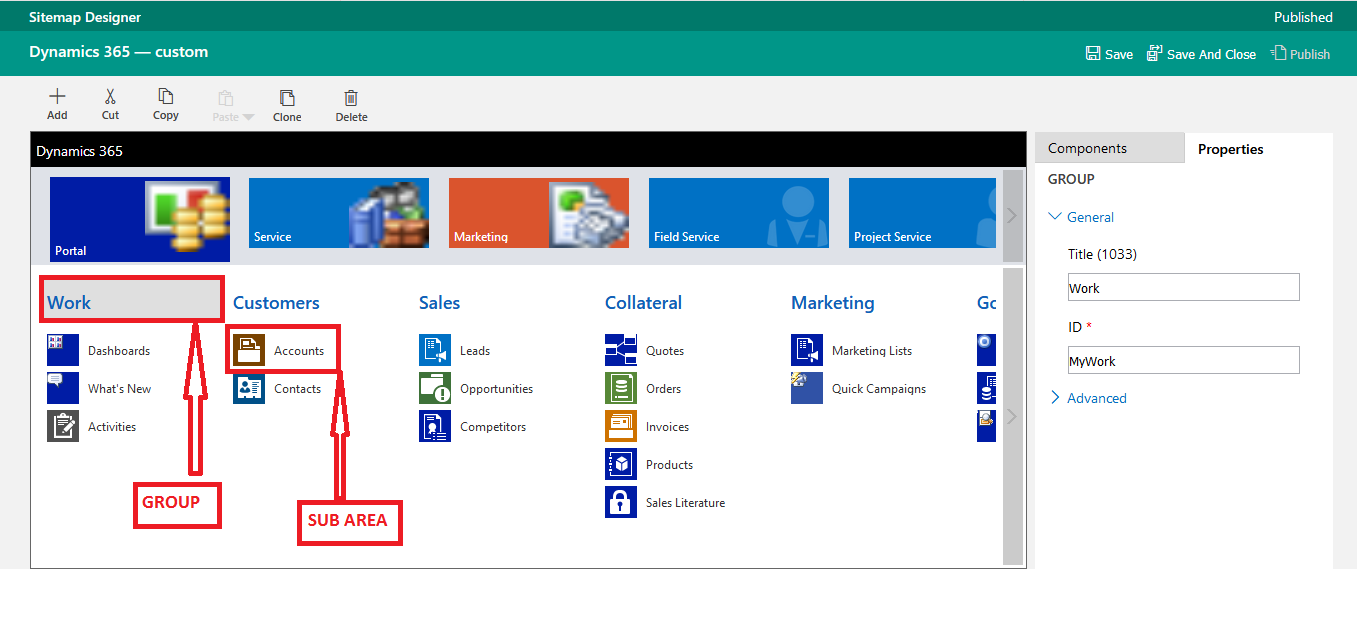Click the Orders subarea icon
The width and height of the screenshot is (1357, 623).
[621, 388]
